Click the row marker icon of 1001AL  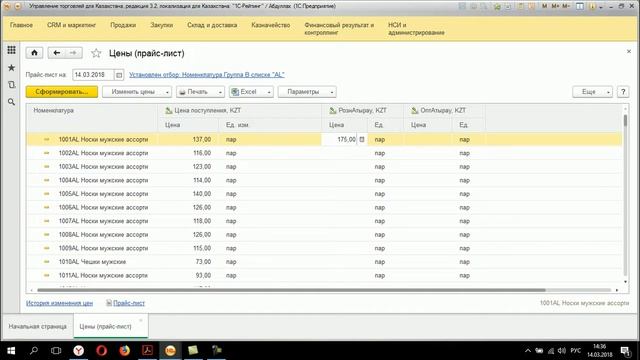[x=47, y=140]
